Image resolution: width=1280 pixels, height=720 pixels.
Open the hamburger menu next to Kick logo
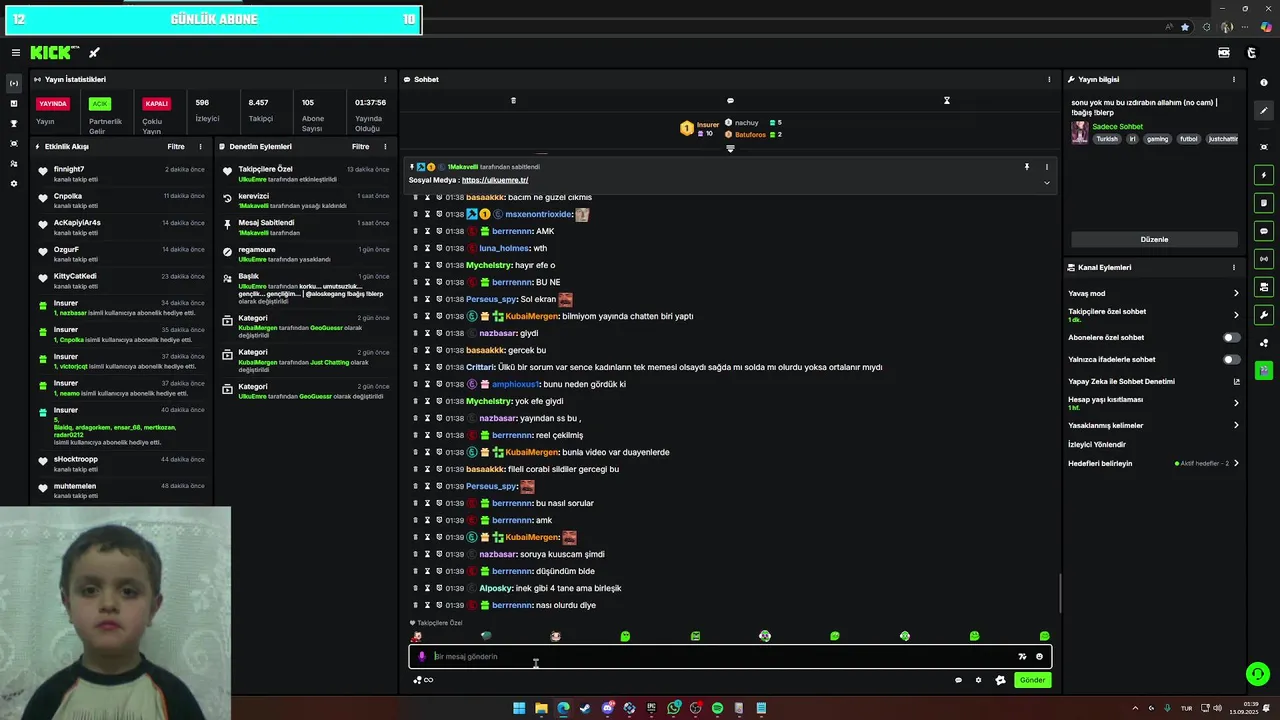coord(15,53)
